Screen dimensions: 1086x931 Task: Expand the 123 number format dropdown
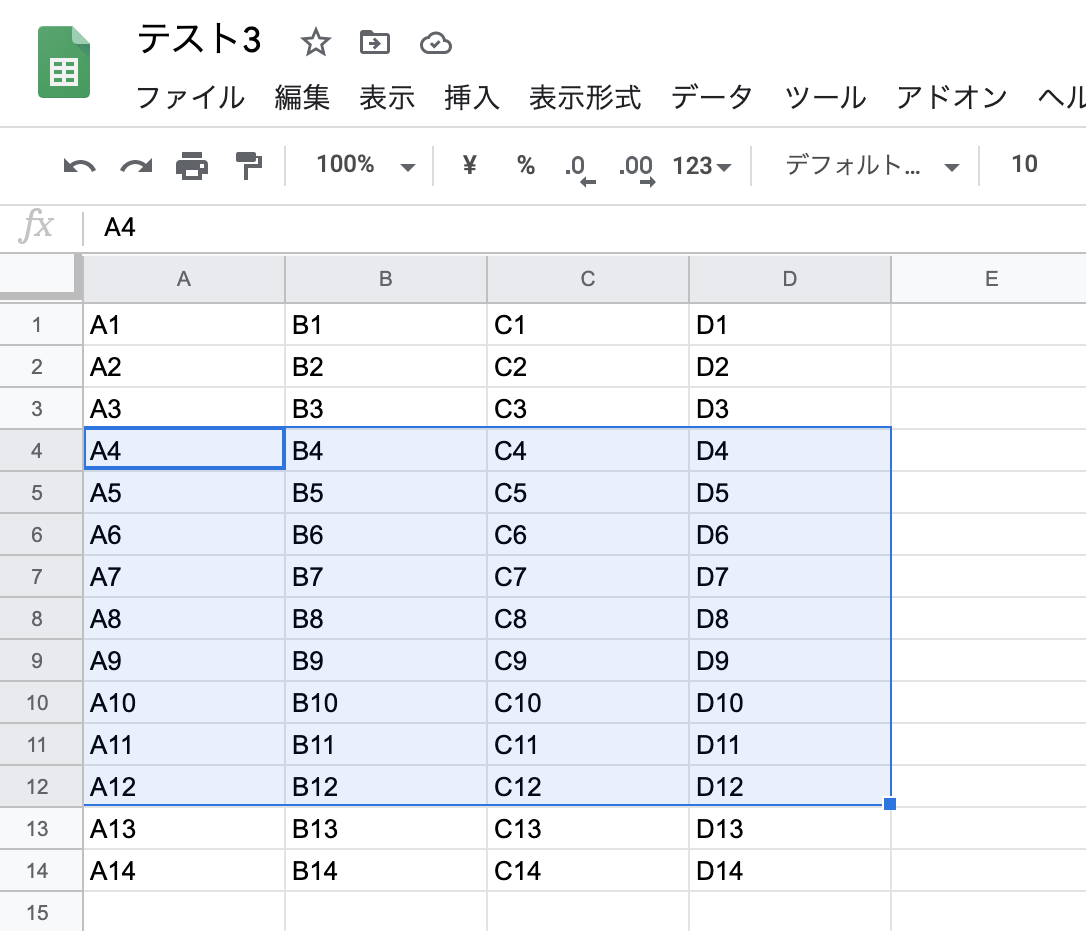[x=702, y=166]
